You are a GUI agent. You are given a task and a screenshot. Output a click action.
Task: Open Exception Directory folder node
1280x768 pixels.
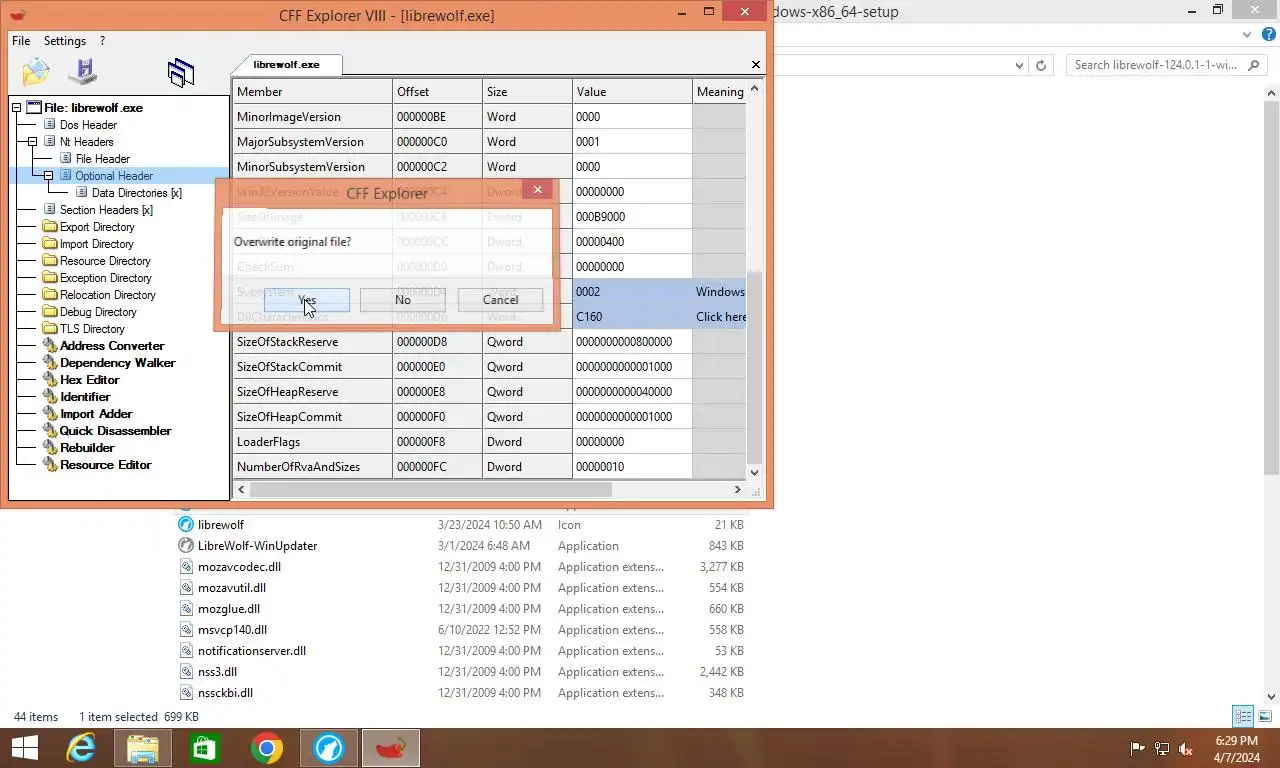pyautogui.click(x=106, y=278)
